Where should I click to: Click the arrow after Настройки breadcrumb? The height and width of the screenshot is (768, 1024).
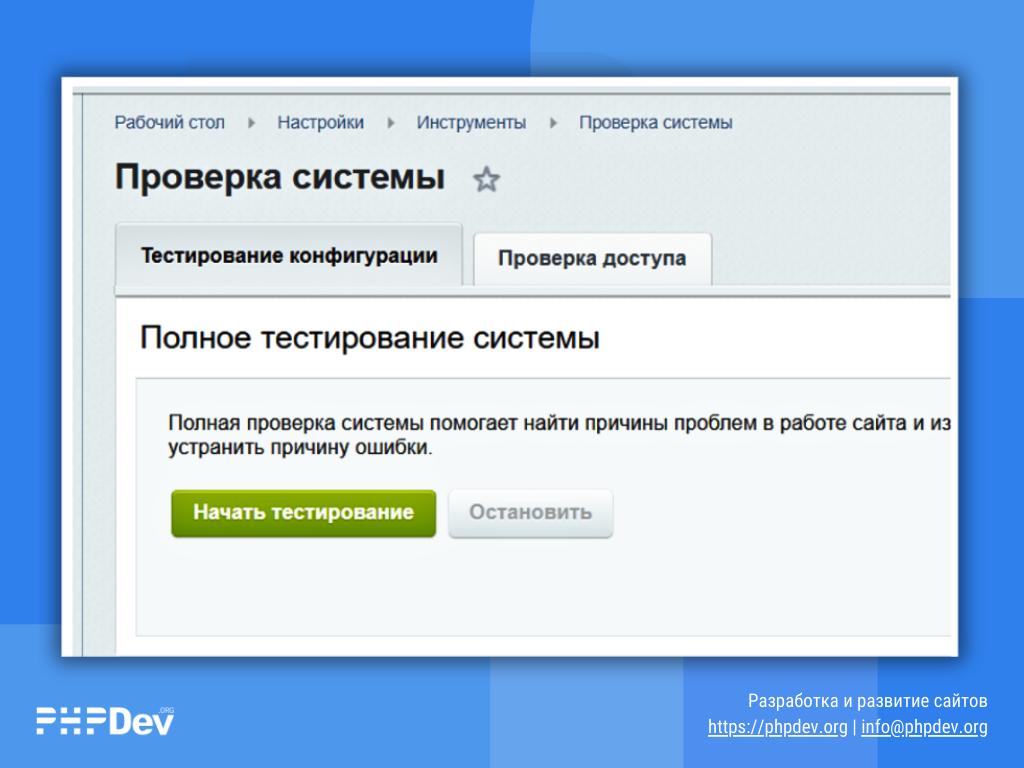click(391, 123)
